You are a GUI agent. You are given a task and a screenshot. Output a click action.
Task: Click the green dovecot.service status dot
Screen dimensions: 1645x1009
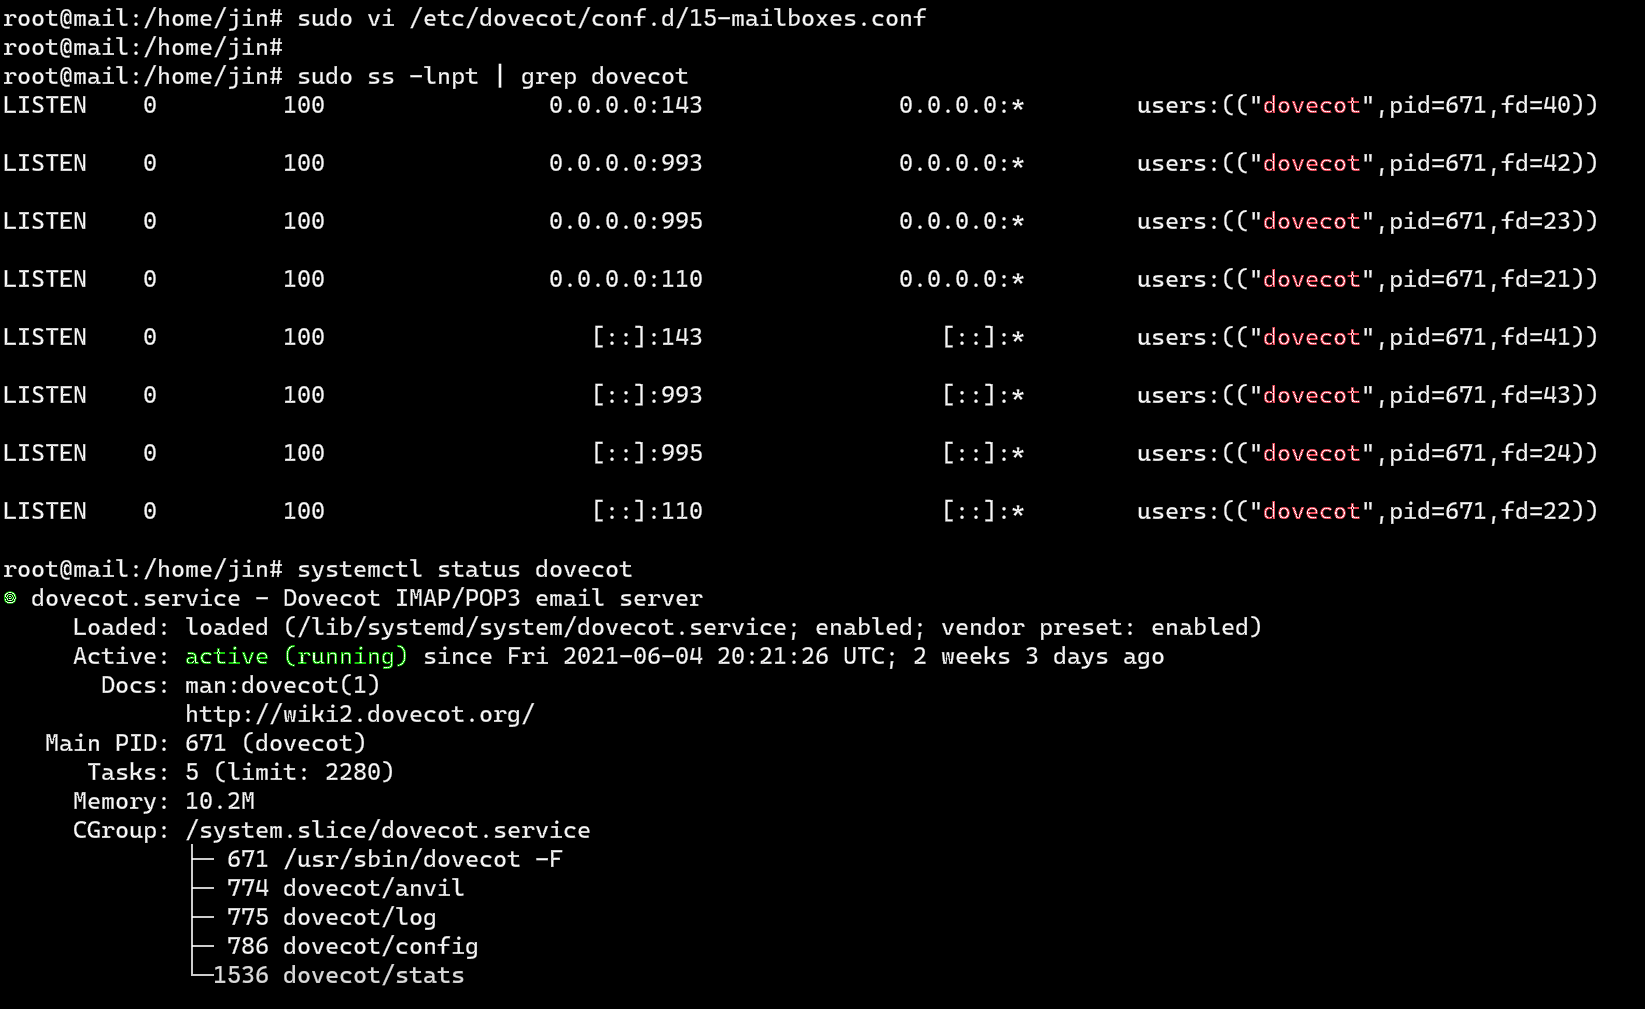coord(10,598)
